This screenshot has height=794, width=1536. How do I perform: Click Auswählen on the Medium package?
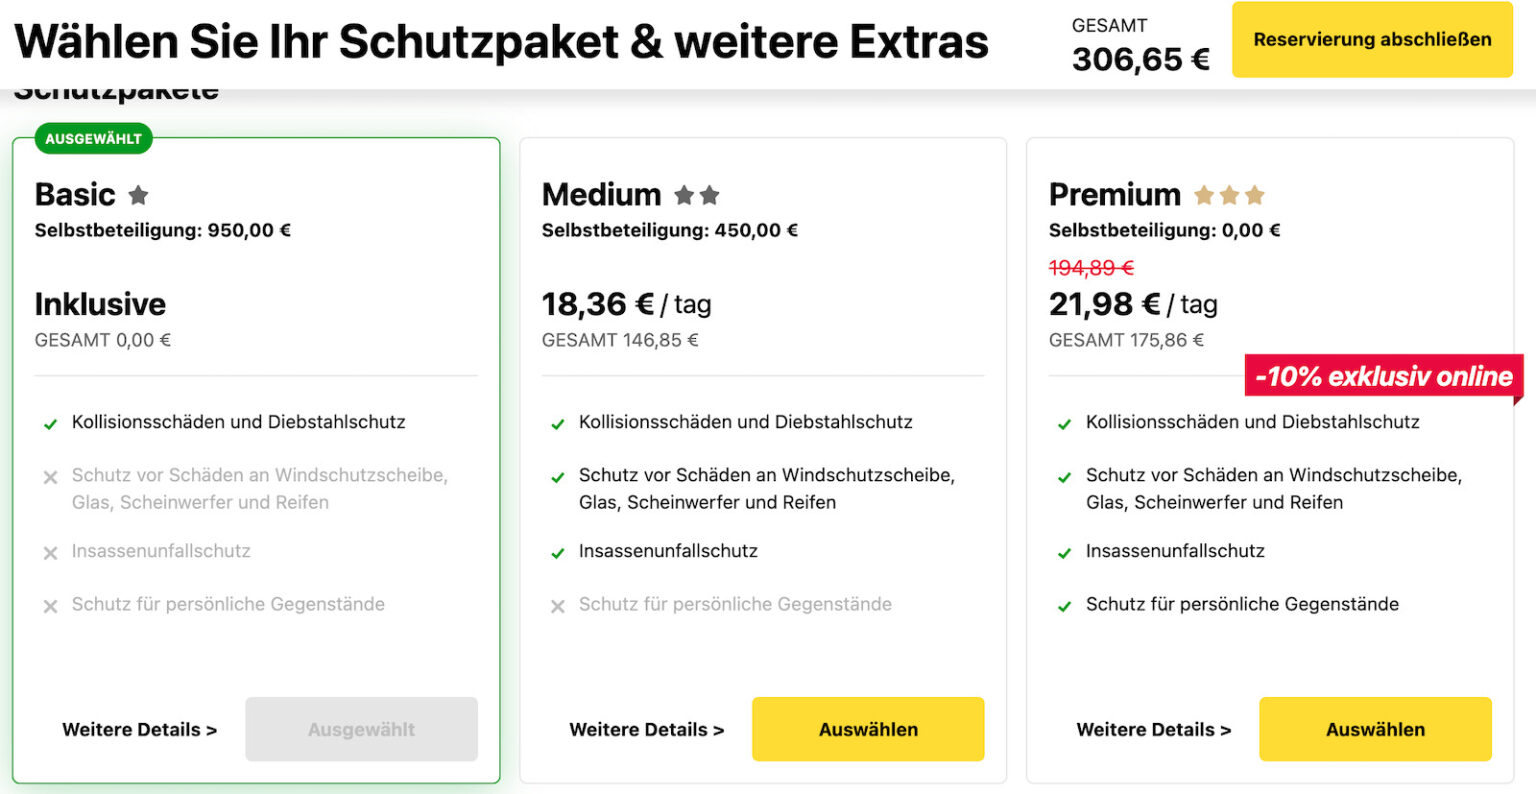tap(868, 729)
